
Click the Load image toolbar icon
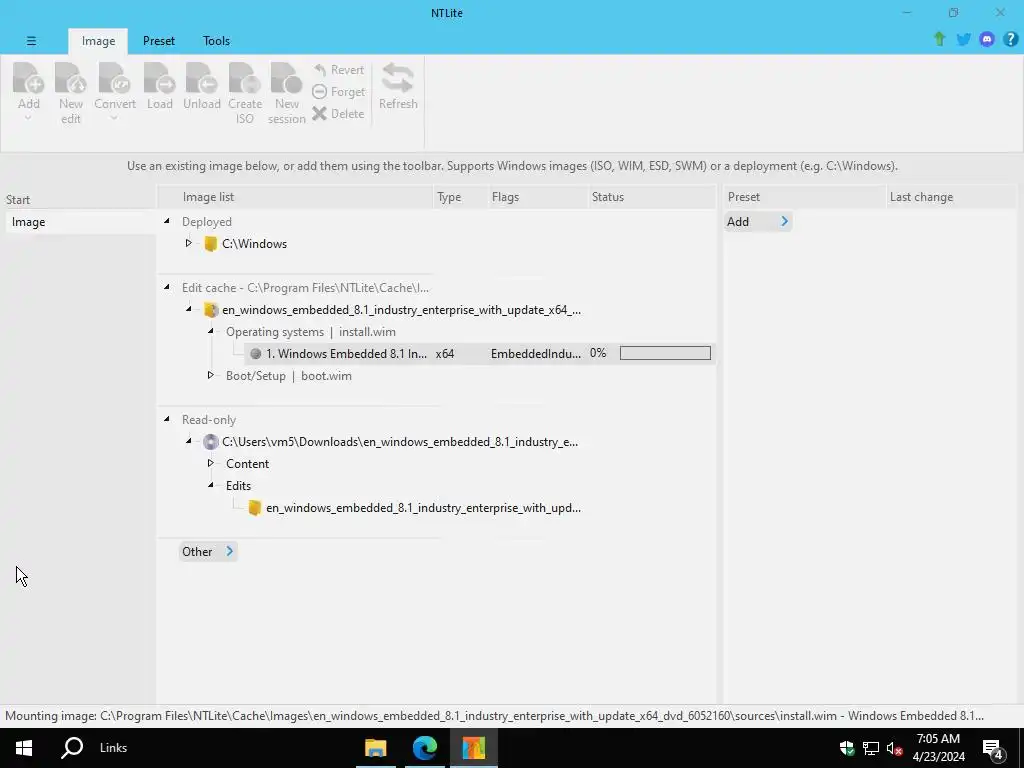coord(159,78)
